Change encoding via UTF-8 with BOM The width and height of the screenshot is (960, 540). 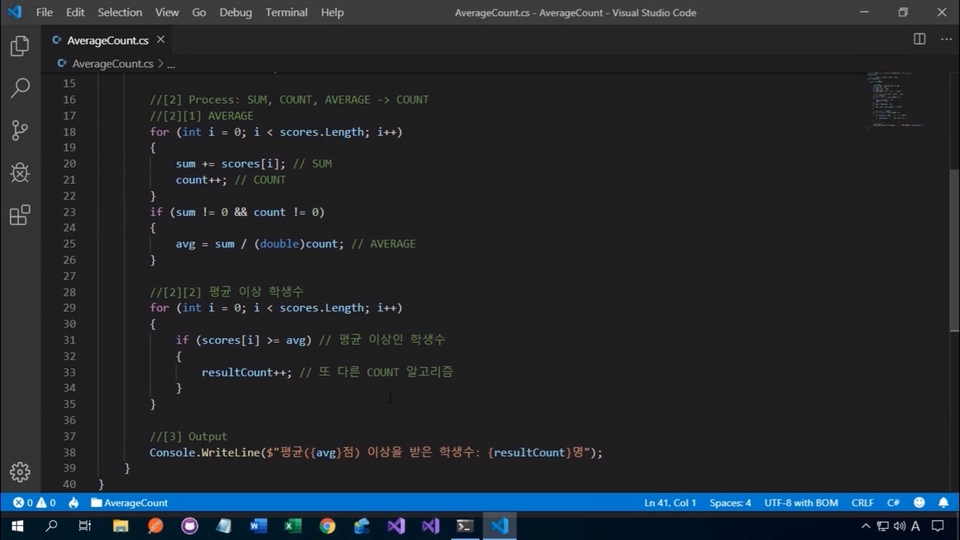tap(801, 503)
